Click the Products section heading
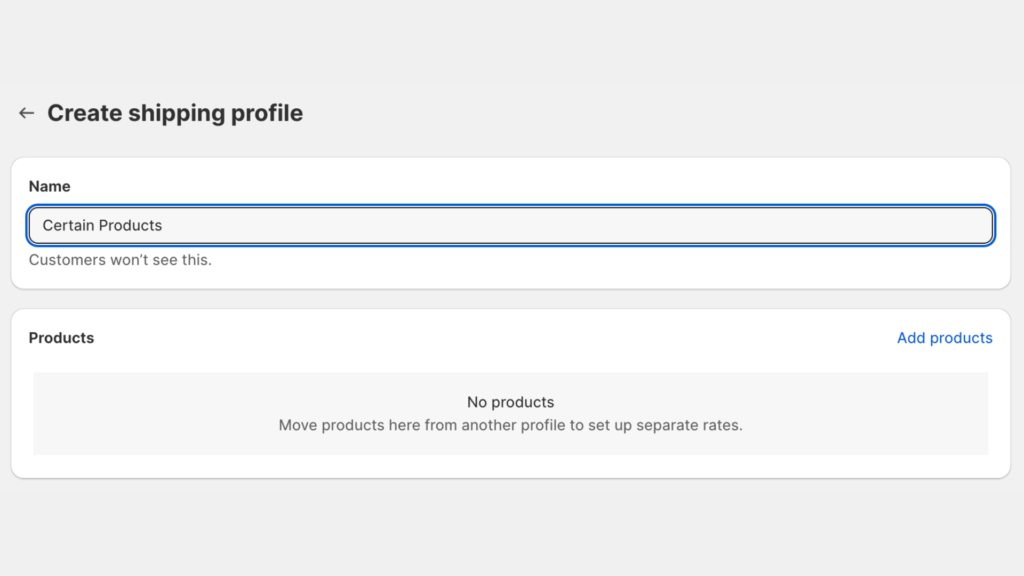This screenshot has width=1024, height=576. [x=61, y=338]
